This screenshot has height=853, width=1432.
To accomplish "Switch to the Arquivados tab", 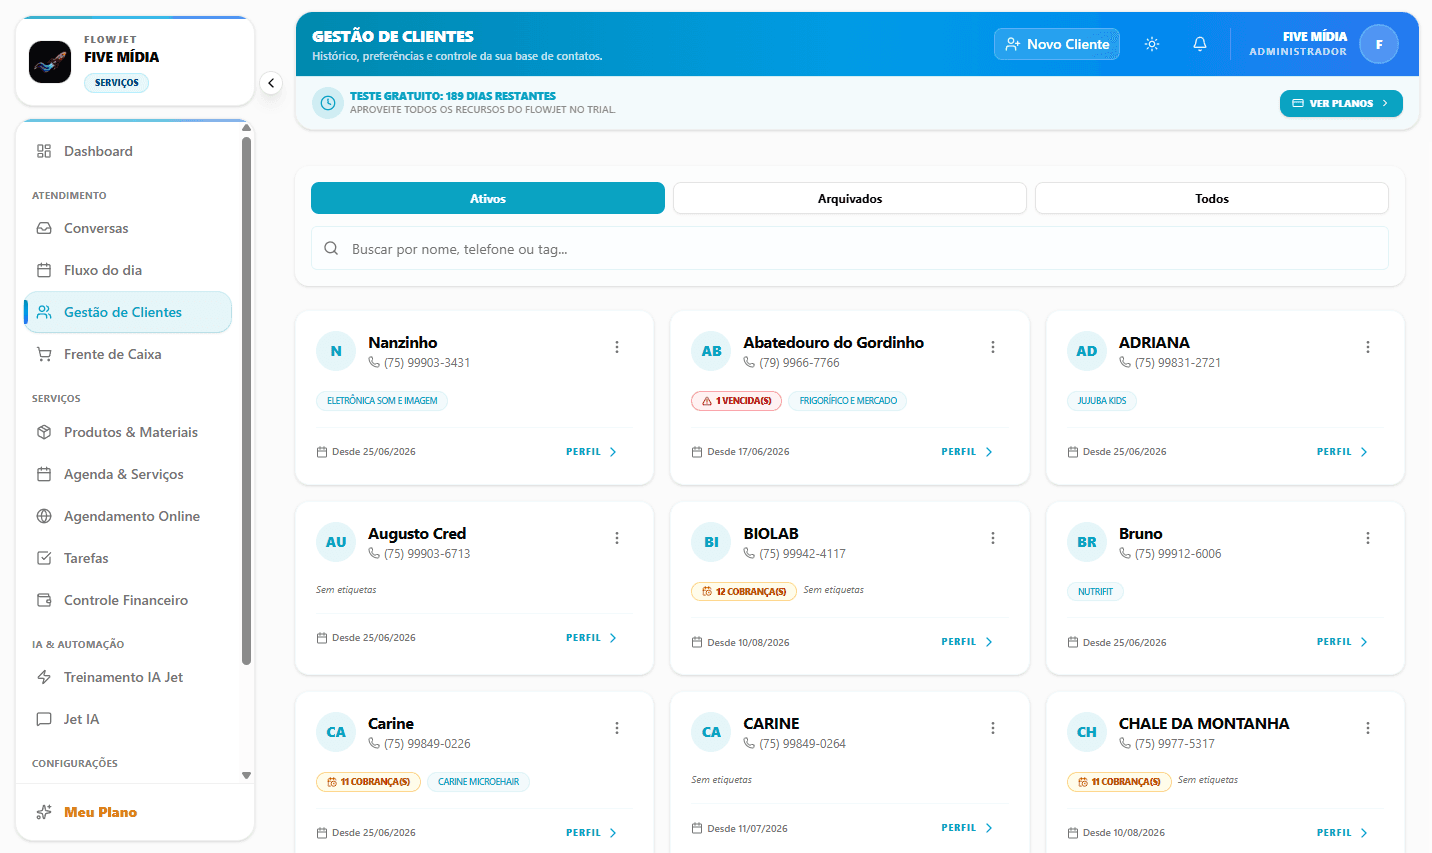I will point(850,198).
